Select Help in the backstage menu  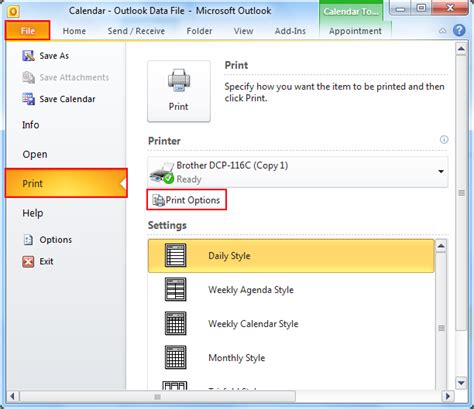(33, 213)
